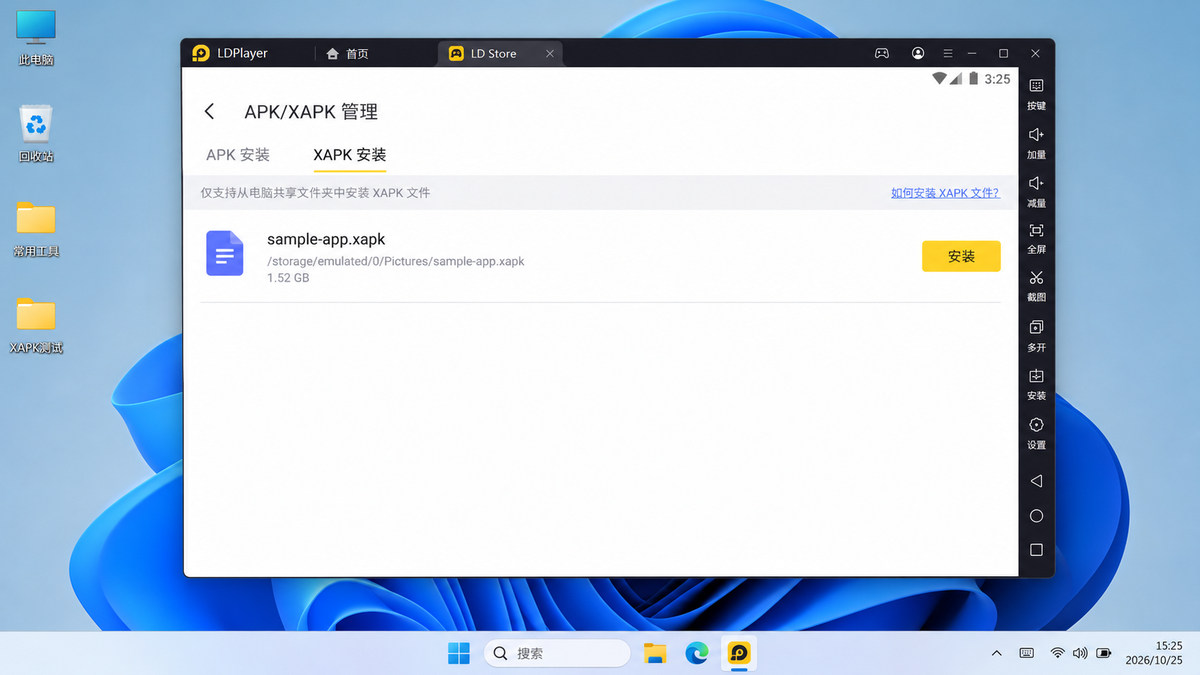This screenshot has width=1200, height=675.
Task: Click the yellow 安装 button for sample-app.xapk
Action: pyautogui.click(x=961, y=256)
